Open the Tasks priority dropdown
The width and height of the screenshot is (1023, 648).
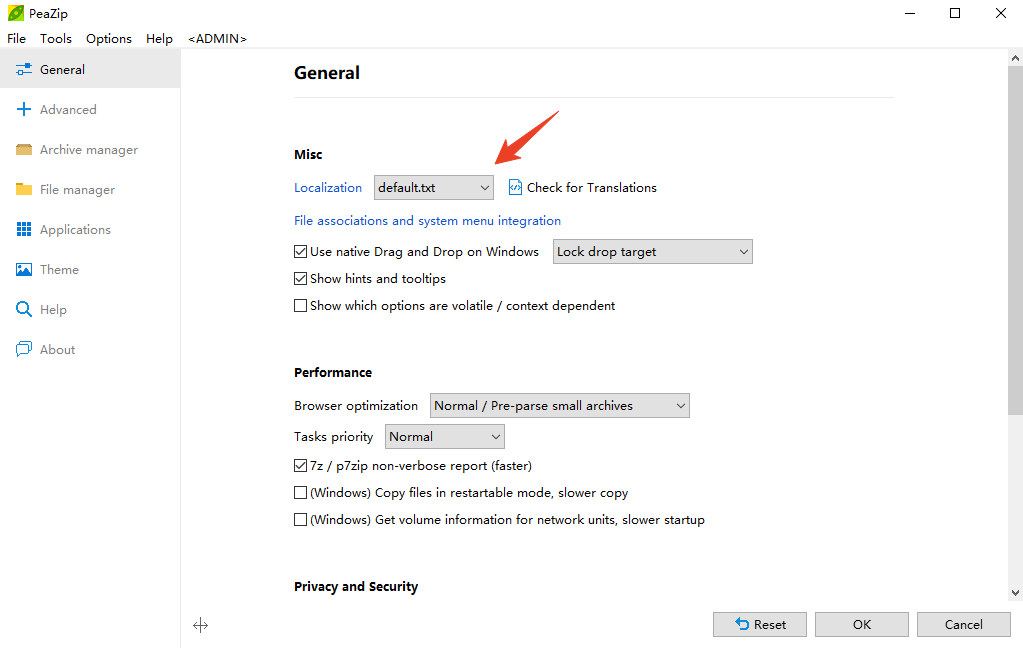click(445, 437)
